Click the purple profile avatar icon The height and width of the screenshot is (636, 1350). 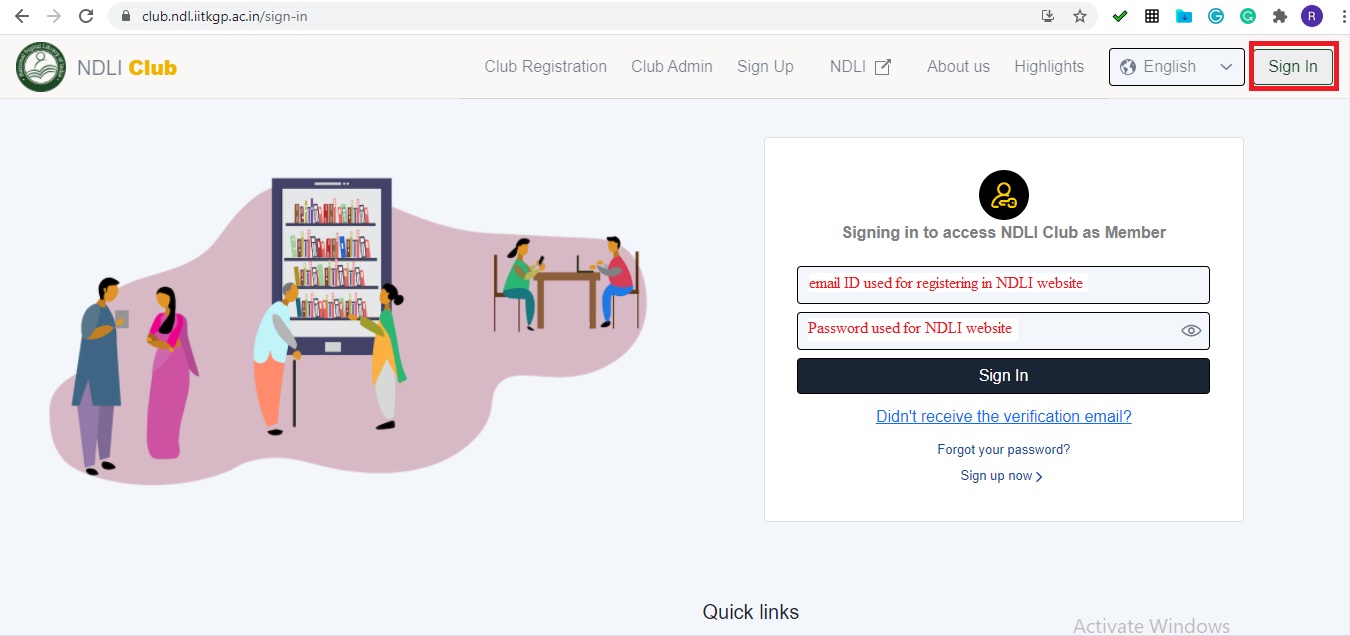1311,16
